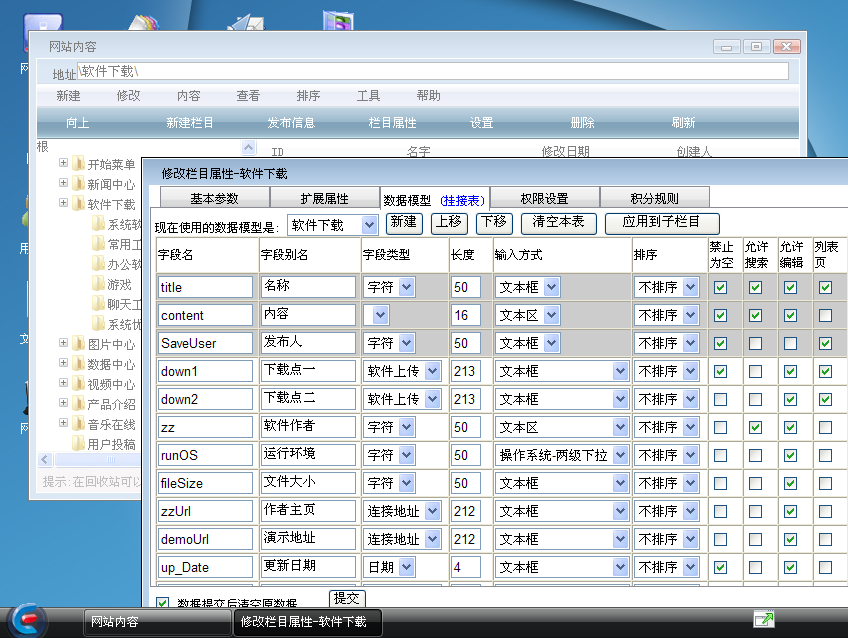Click folder icon beside 游戏 subfolder
Screen dimensions: 848x638
[98, 284]
